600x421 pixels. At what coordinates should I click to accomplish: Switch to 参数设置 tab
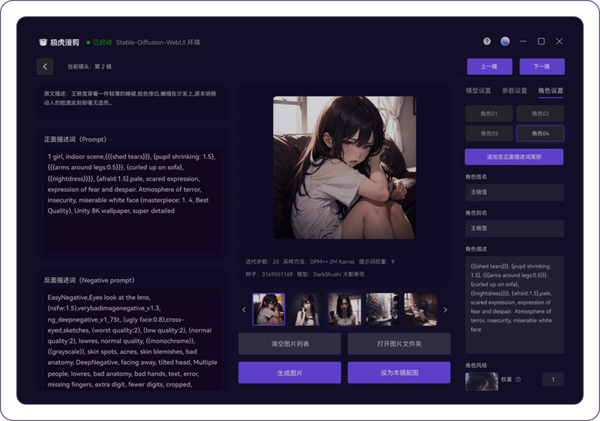point(515,90)
